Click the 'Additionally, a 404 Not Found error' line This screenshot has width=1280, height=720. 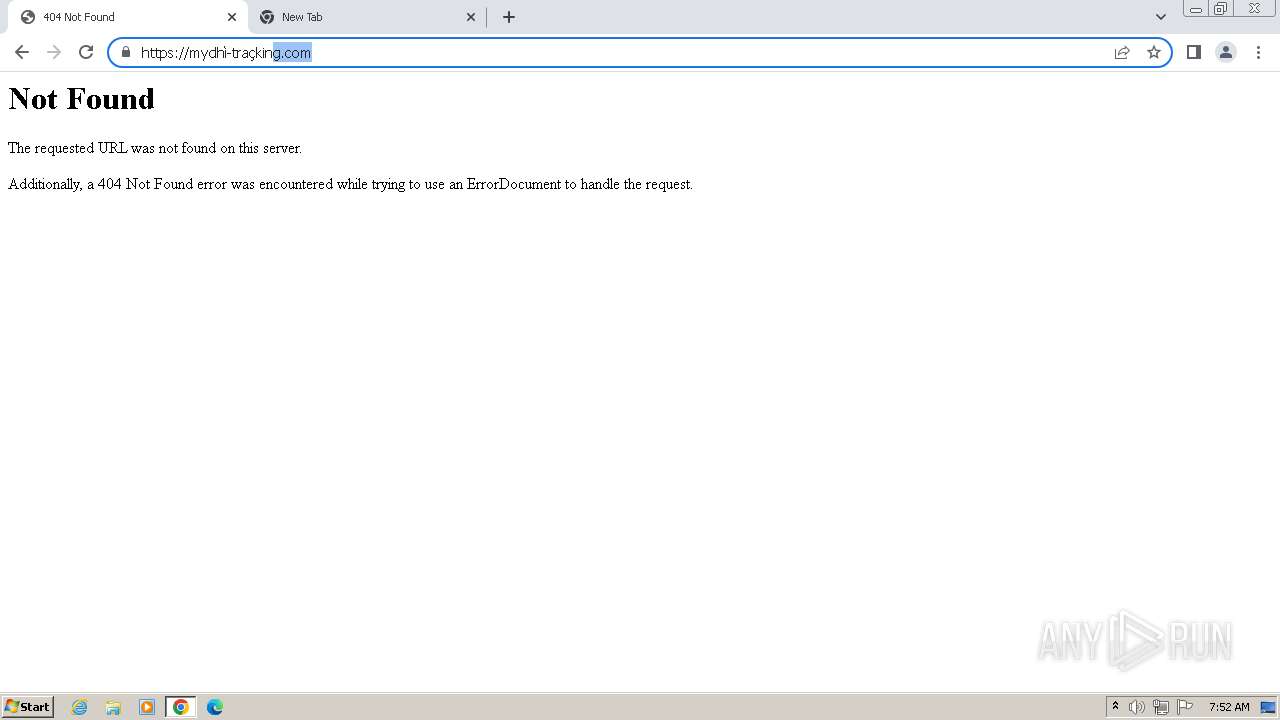click(350, 184)
